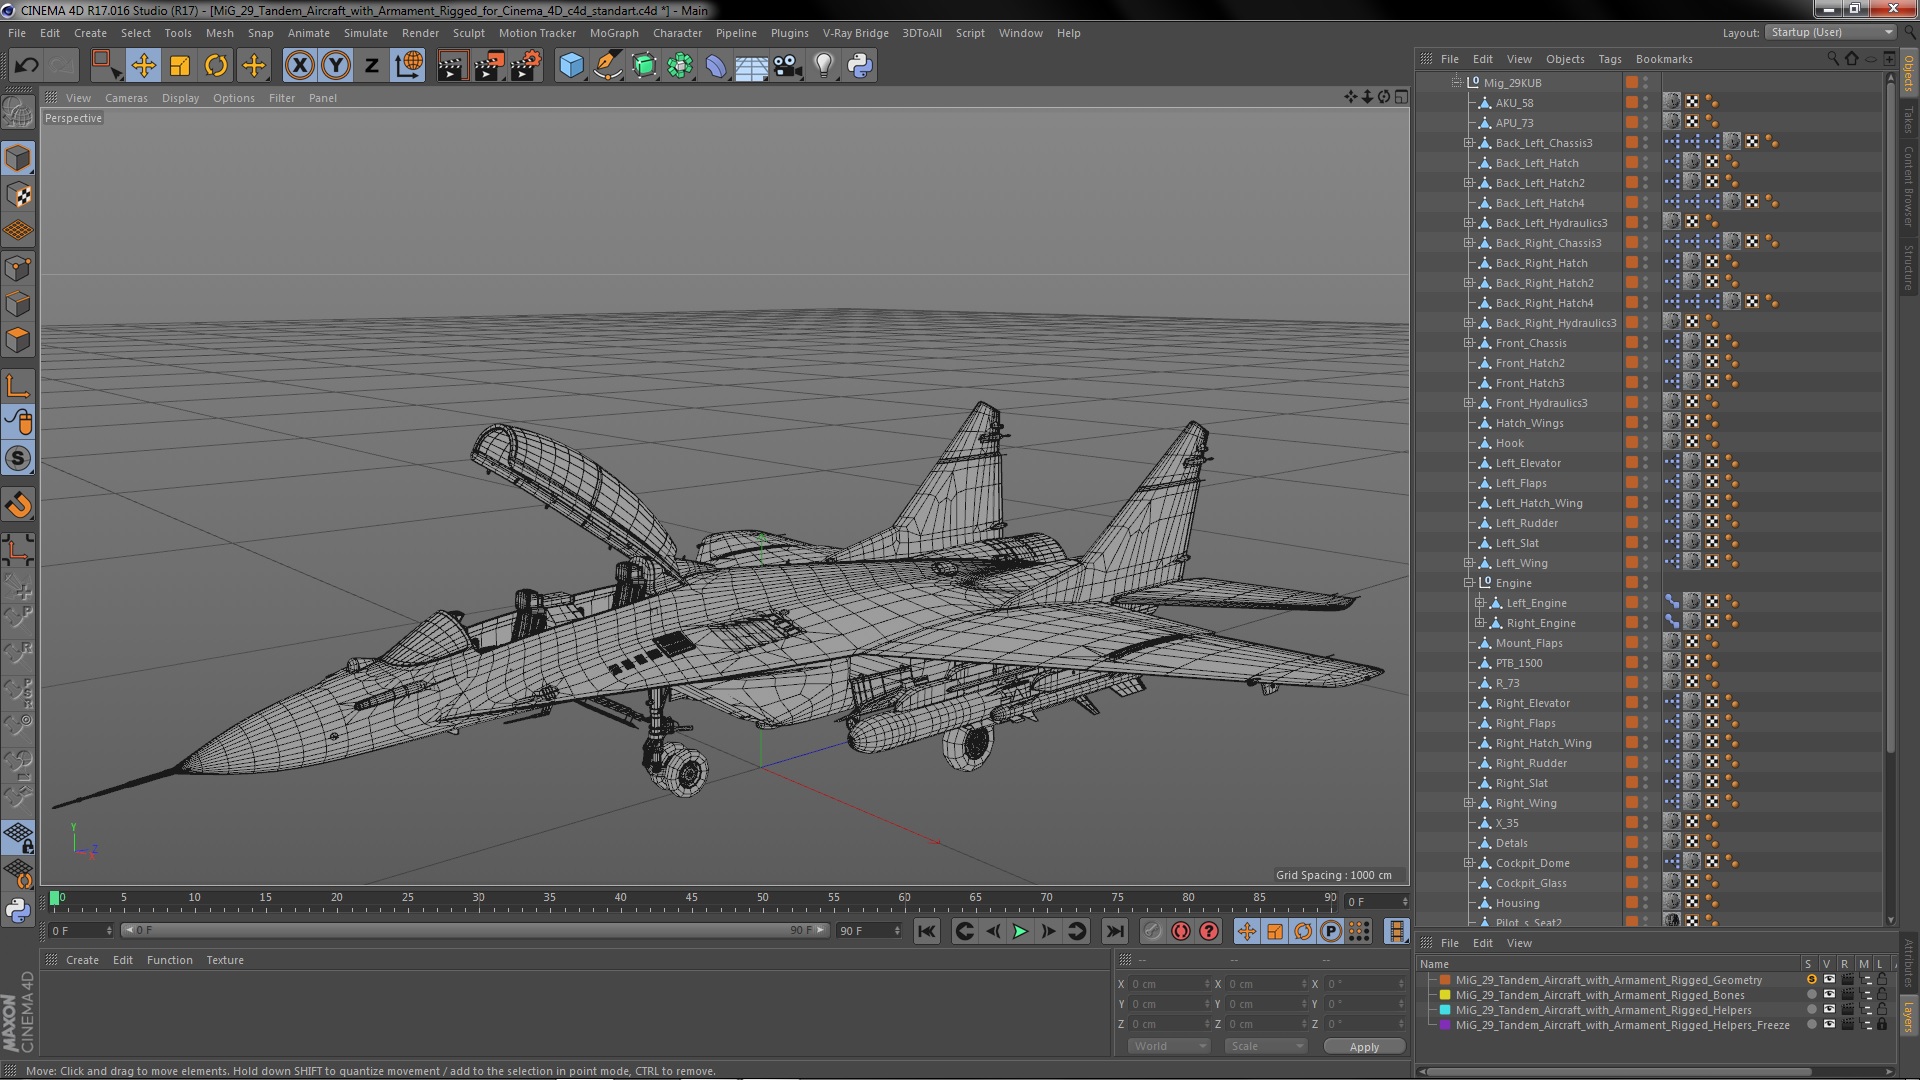Select Texture mode in left toolbar
The height and width of the screenshot is (1080, 1920).
[x=18, y=195]
